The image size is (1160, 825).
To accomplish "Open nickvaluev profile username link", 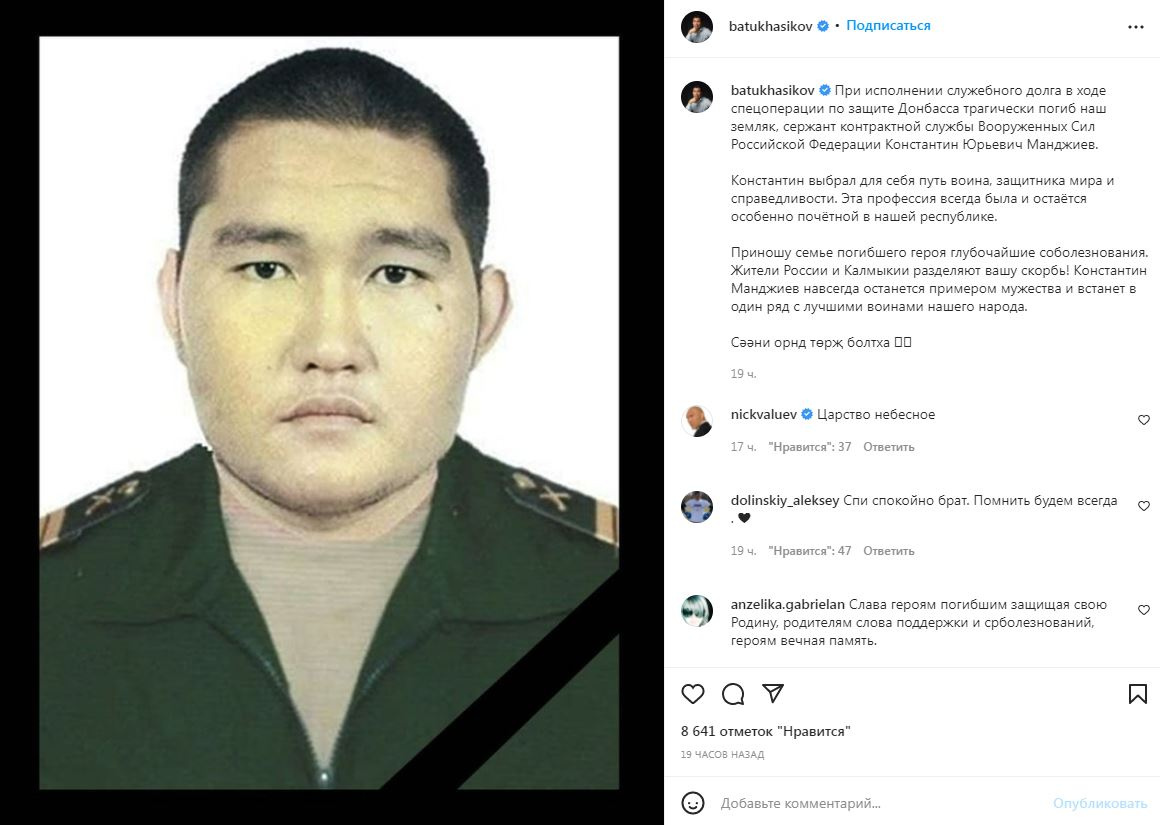I will pos(763,414).
